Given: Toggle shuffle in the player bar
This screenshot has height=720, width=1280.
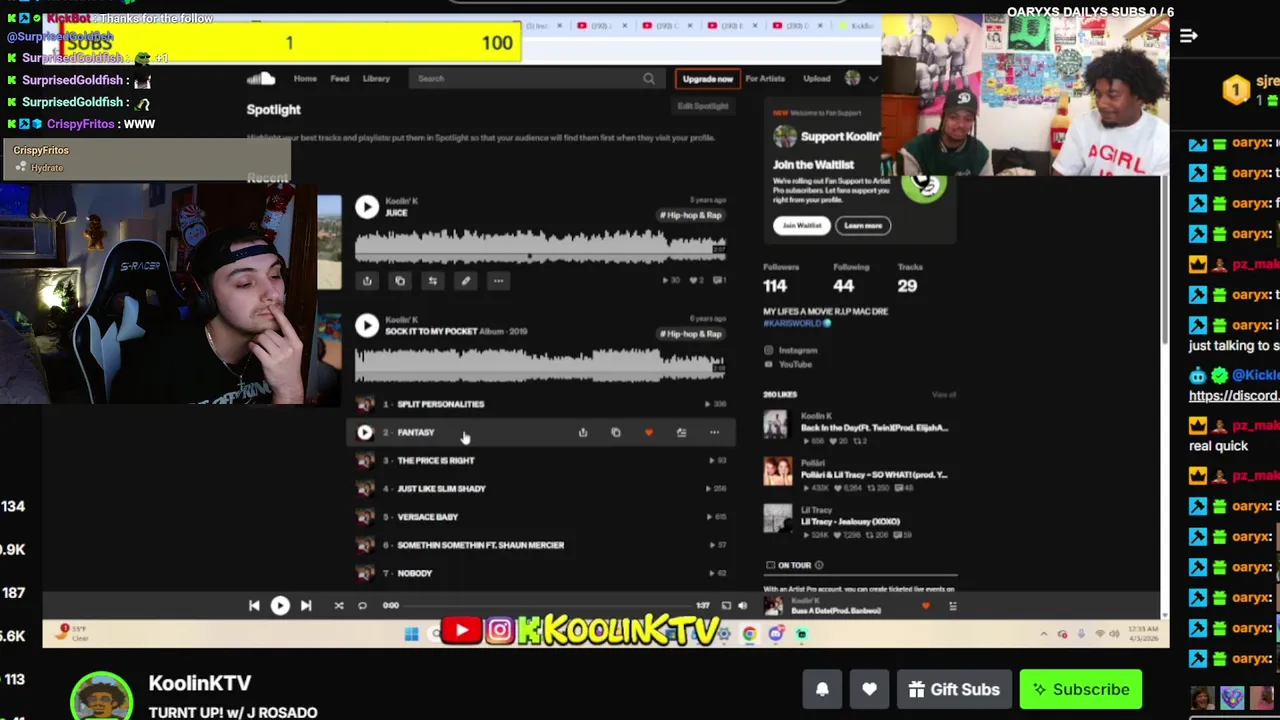Looking at the screenshot, I should (x=338, y=605).
